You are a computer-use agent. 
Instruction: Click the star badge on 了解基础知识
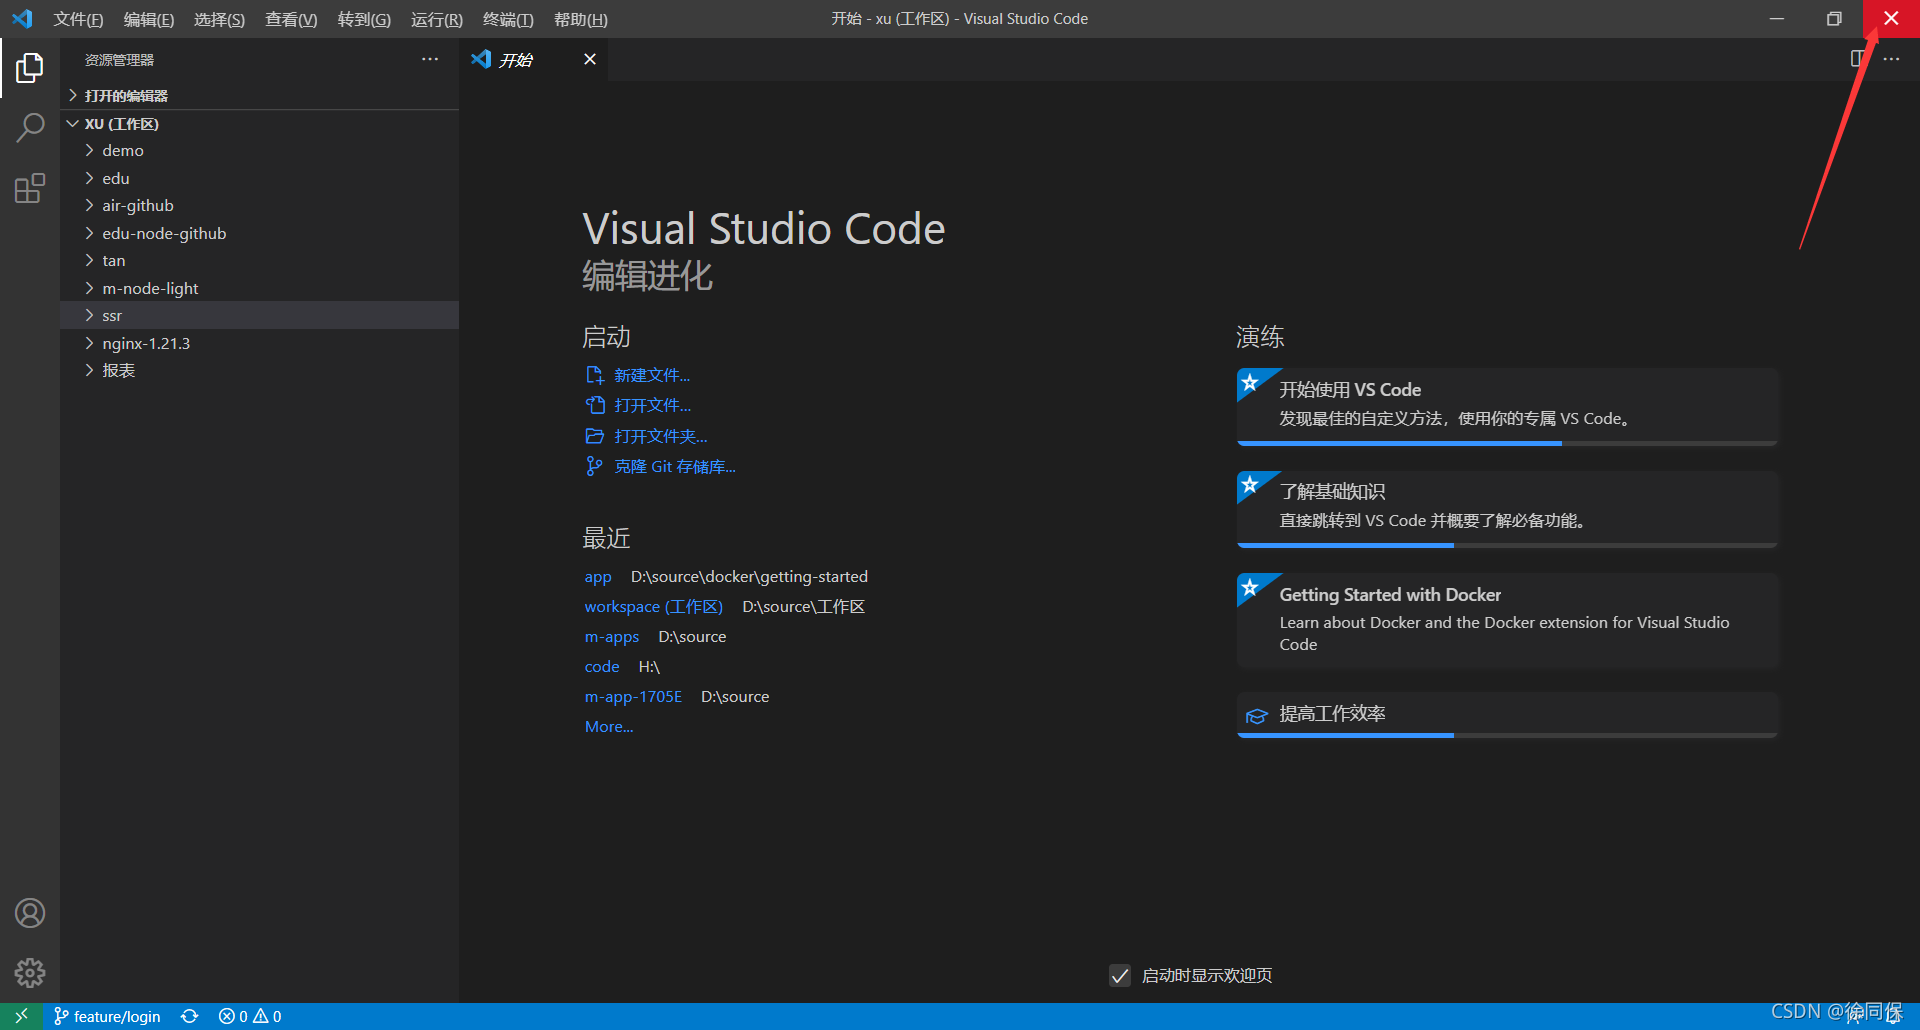point(1250,485)
